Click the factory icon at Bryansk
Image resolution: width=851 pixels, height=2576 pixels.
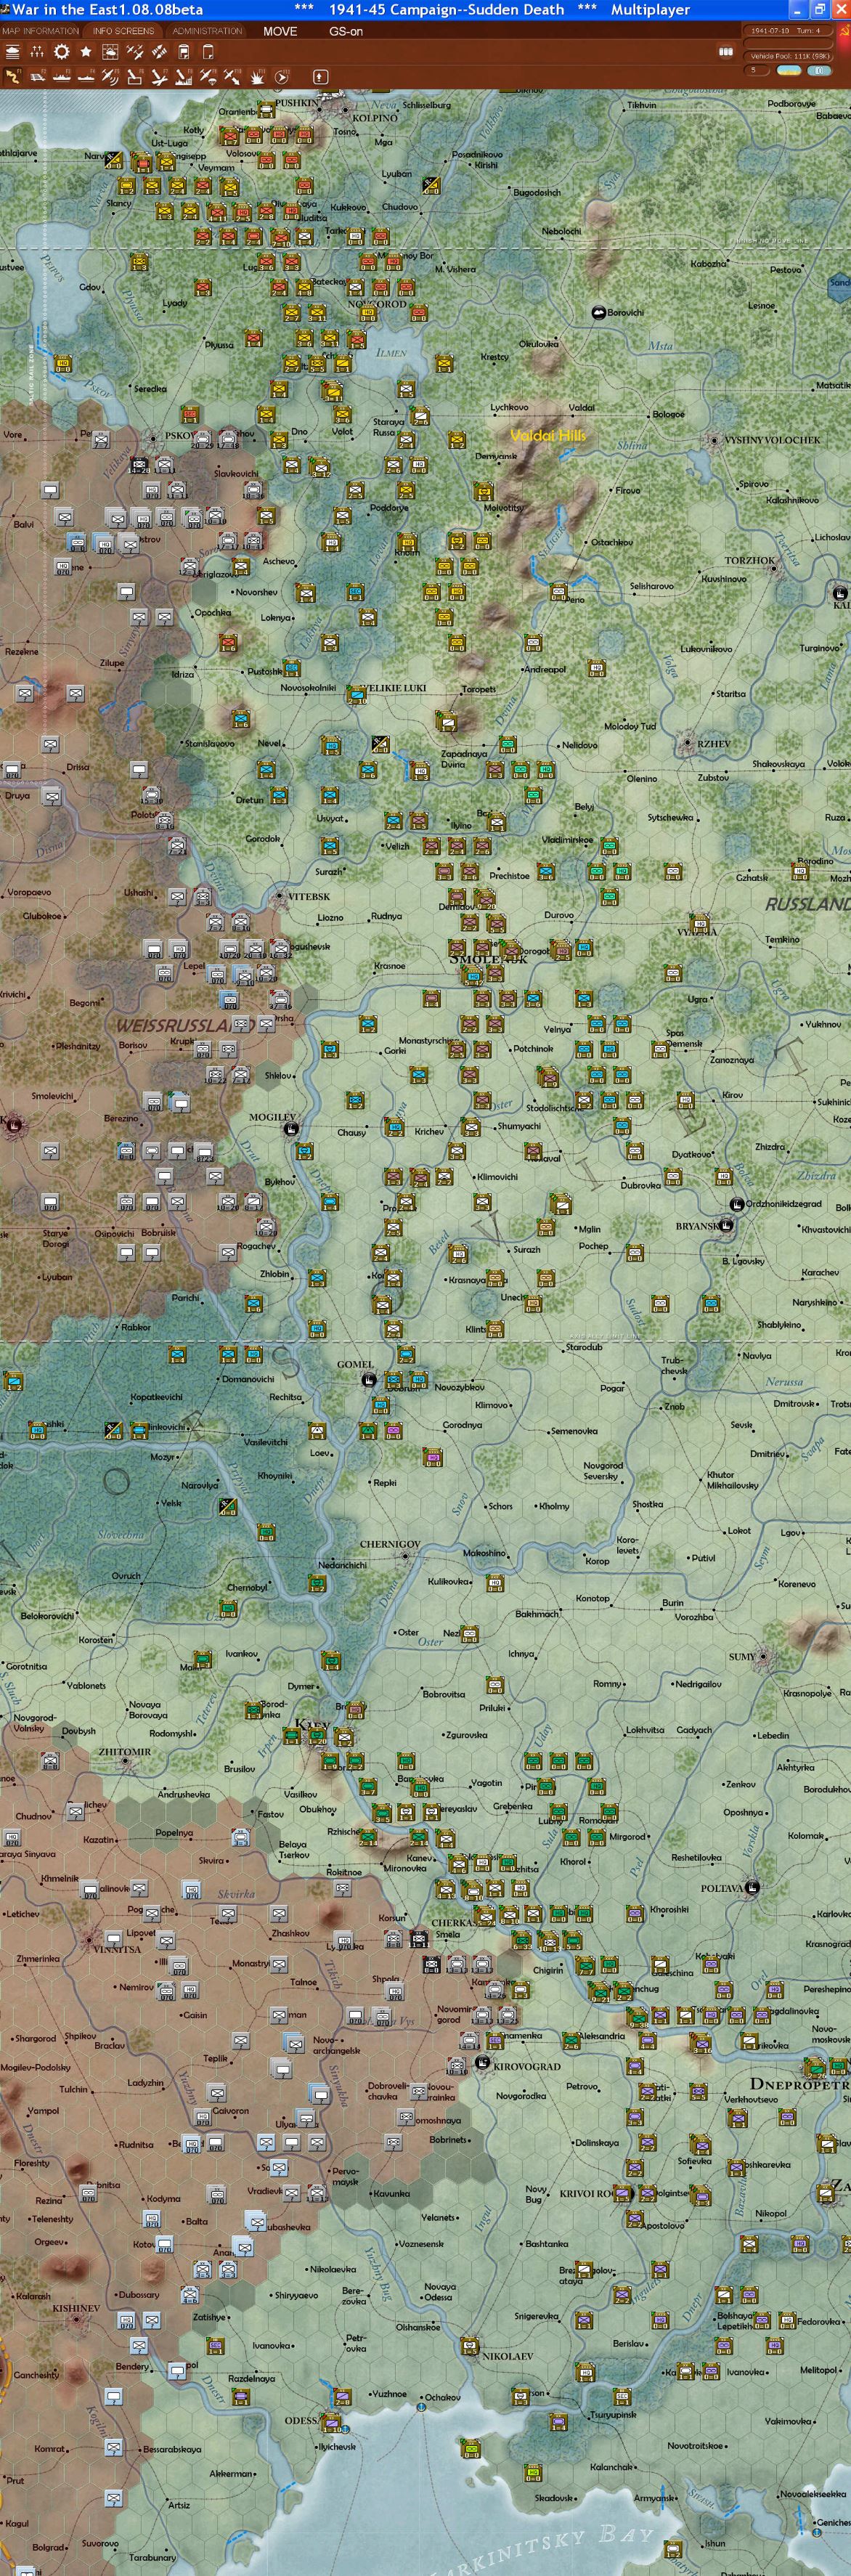point(726,1225)
